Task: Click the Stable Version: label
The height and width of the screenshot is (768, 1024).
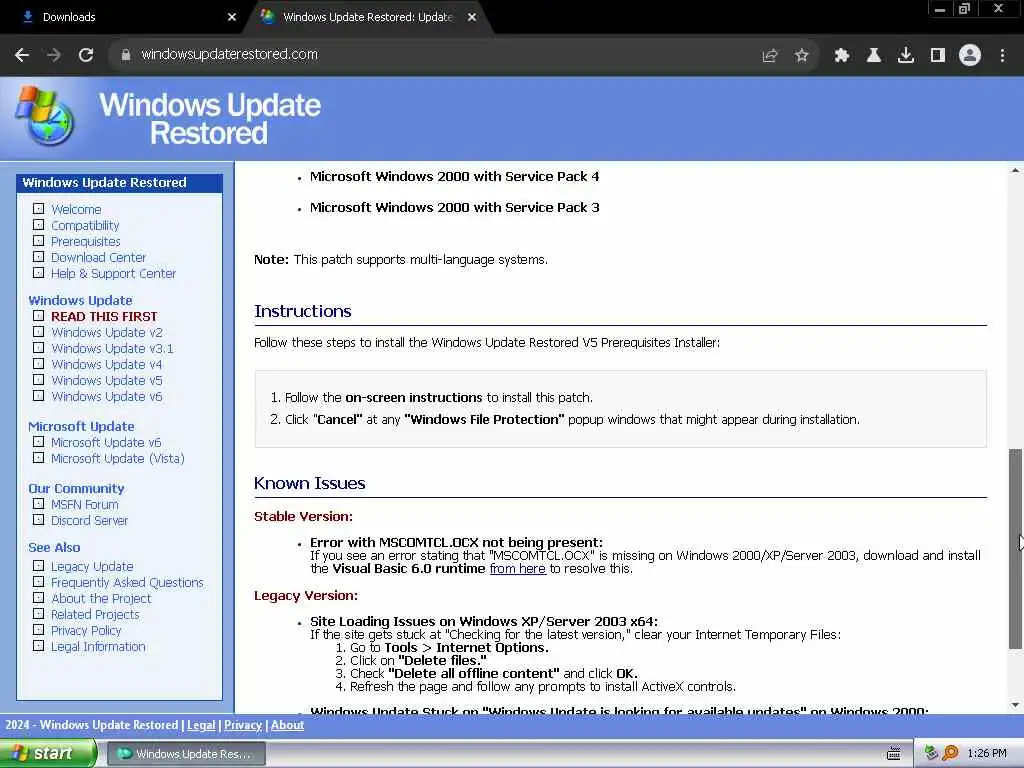Action: click(x=303, y=517)
